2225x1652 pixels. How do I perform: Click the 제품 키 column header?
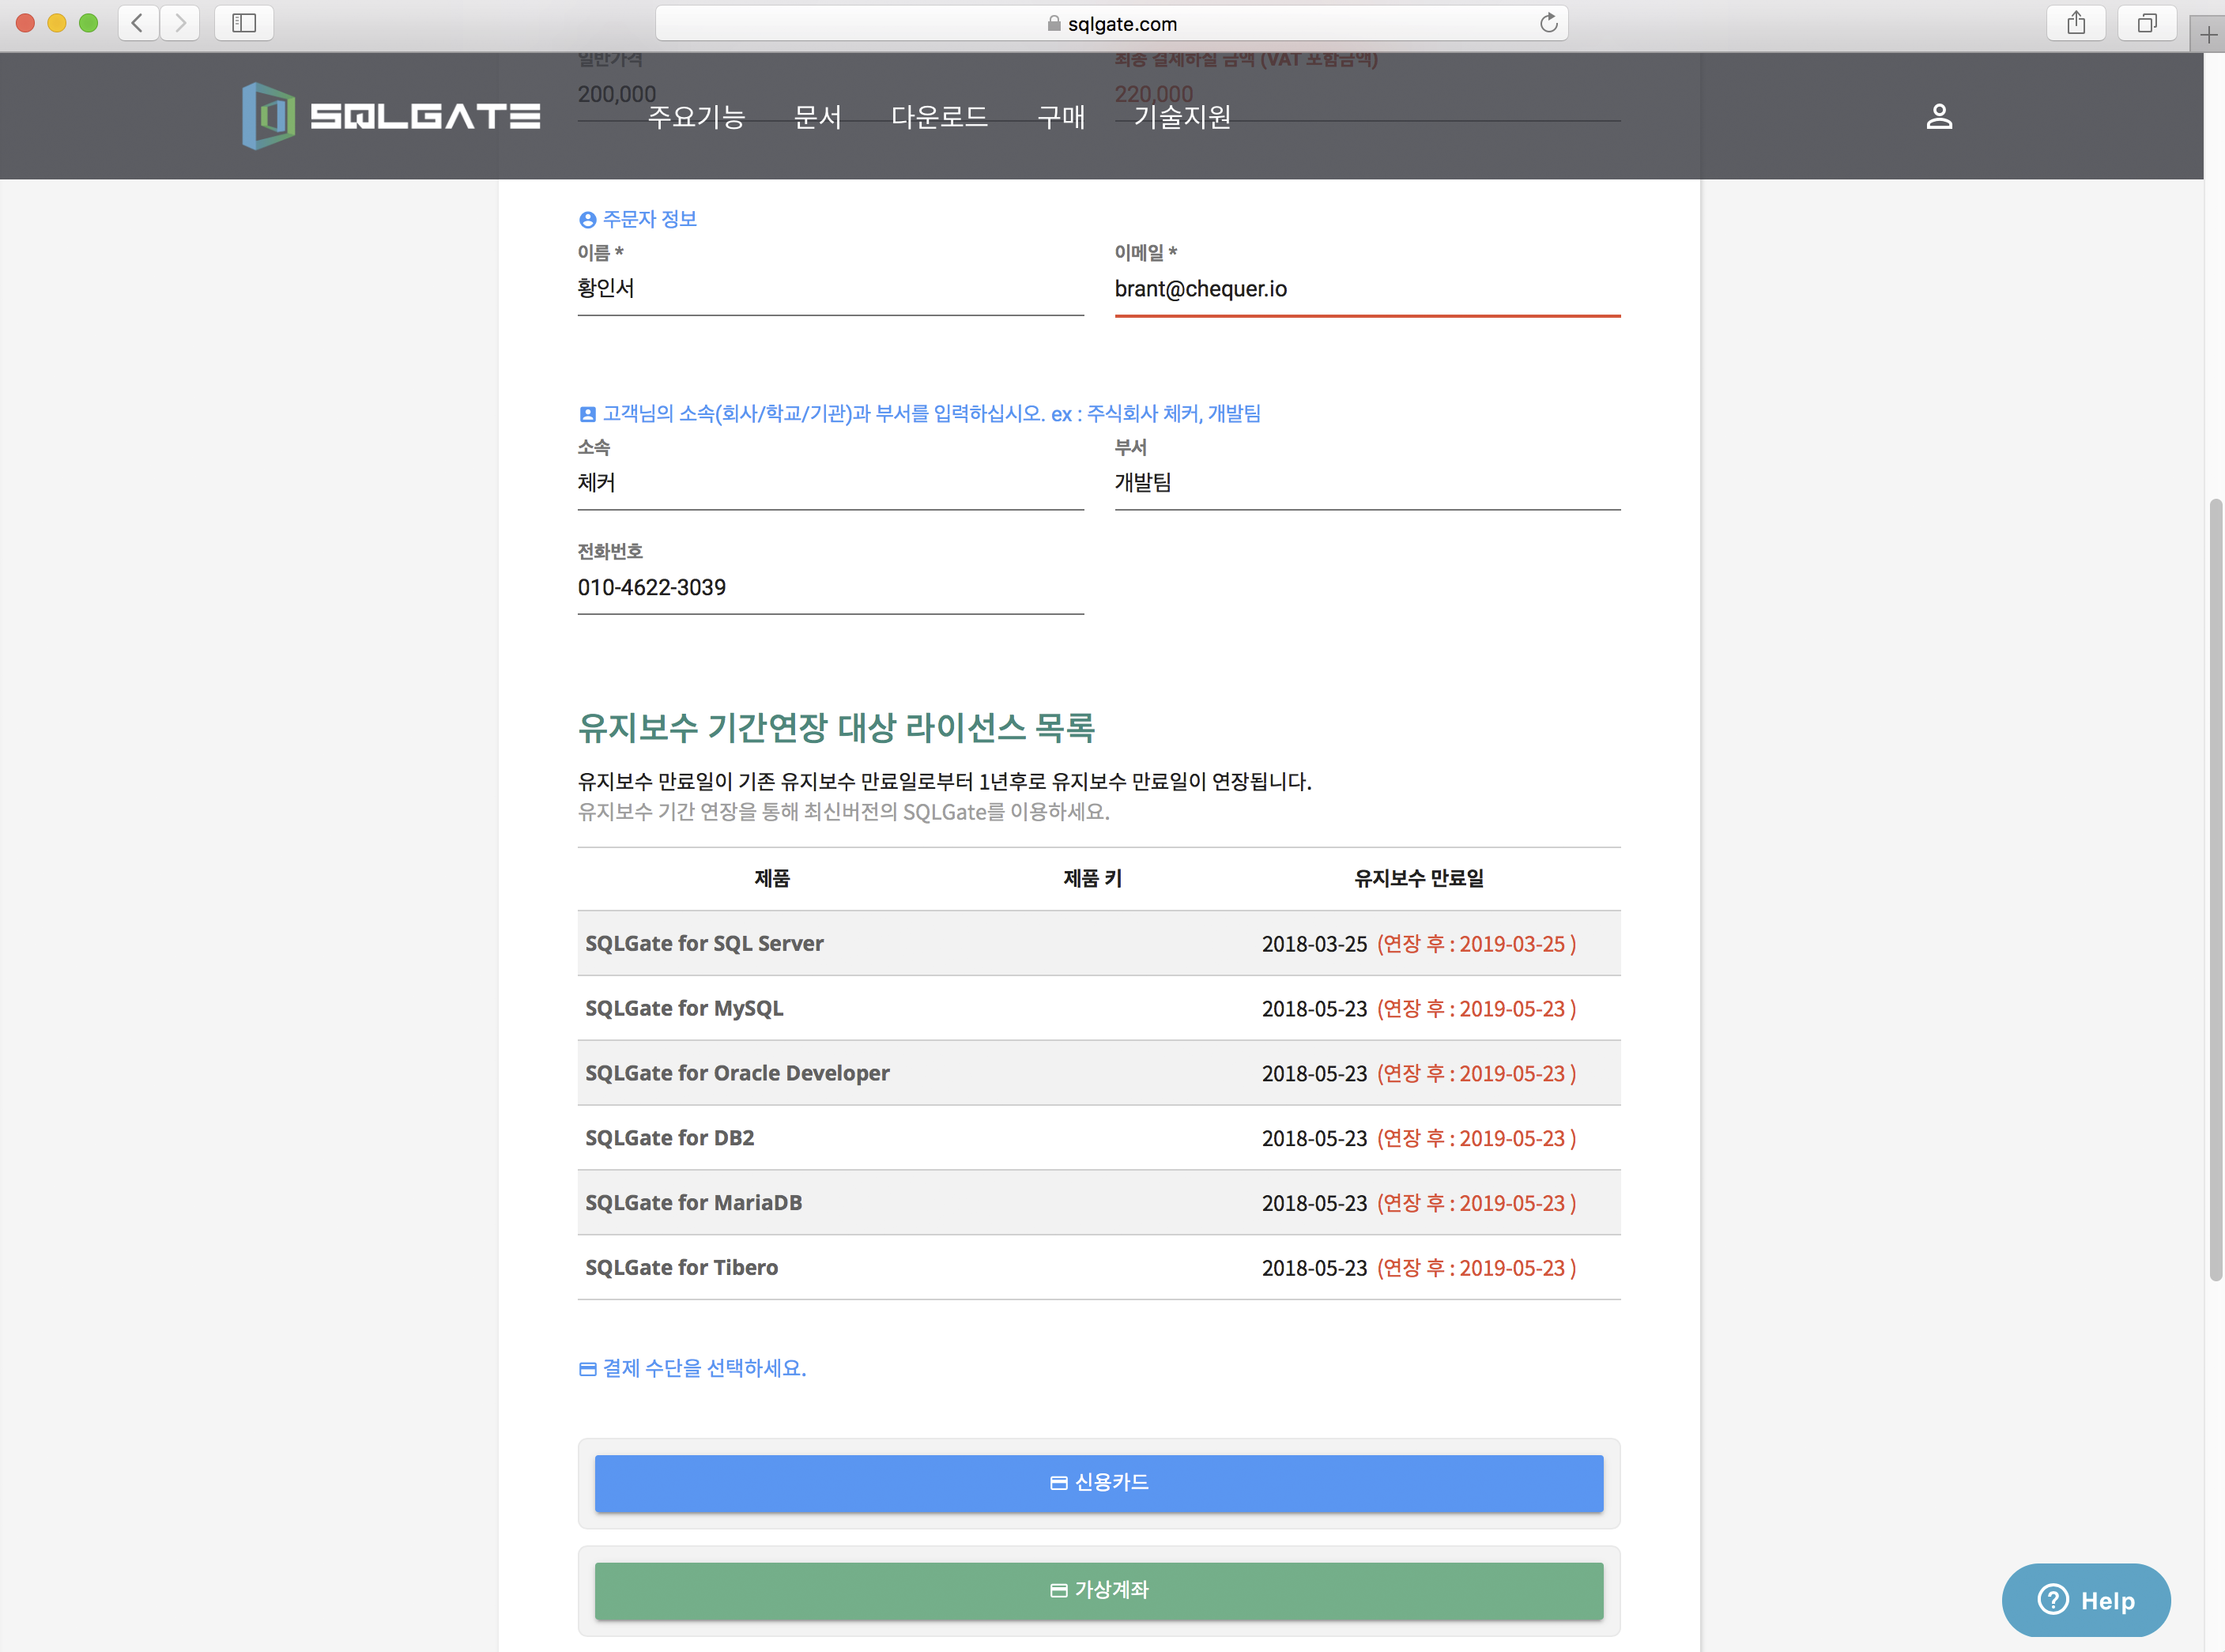pyautogui.click(x=1092, y=878)
